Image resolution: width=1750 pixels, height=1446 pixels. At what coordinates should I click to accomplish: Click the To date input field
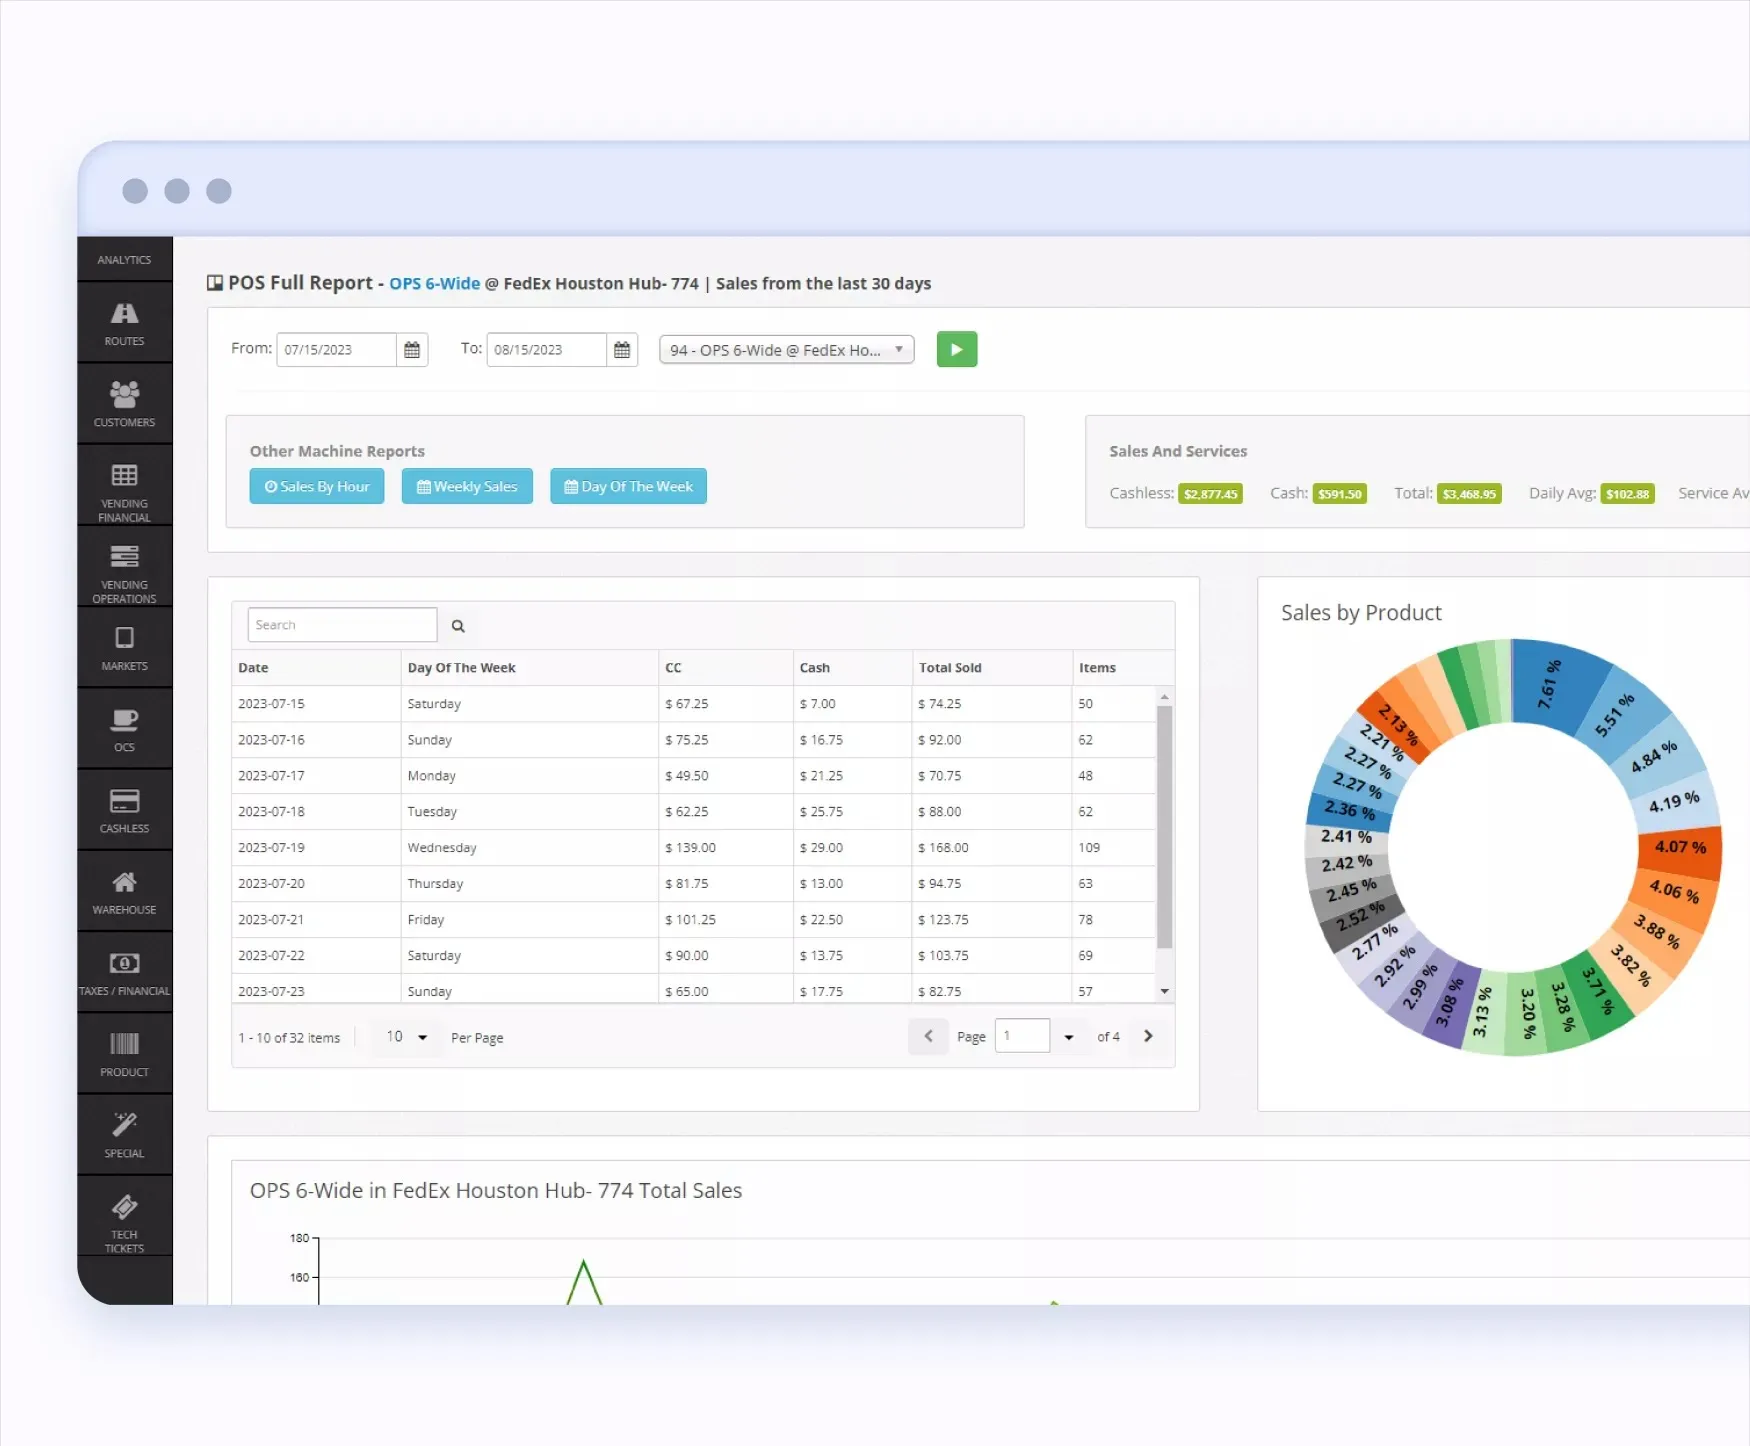pyautogui.click(x=547, y=350)
